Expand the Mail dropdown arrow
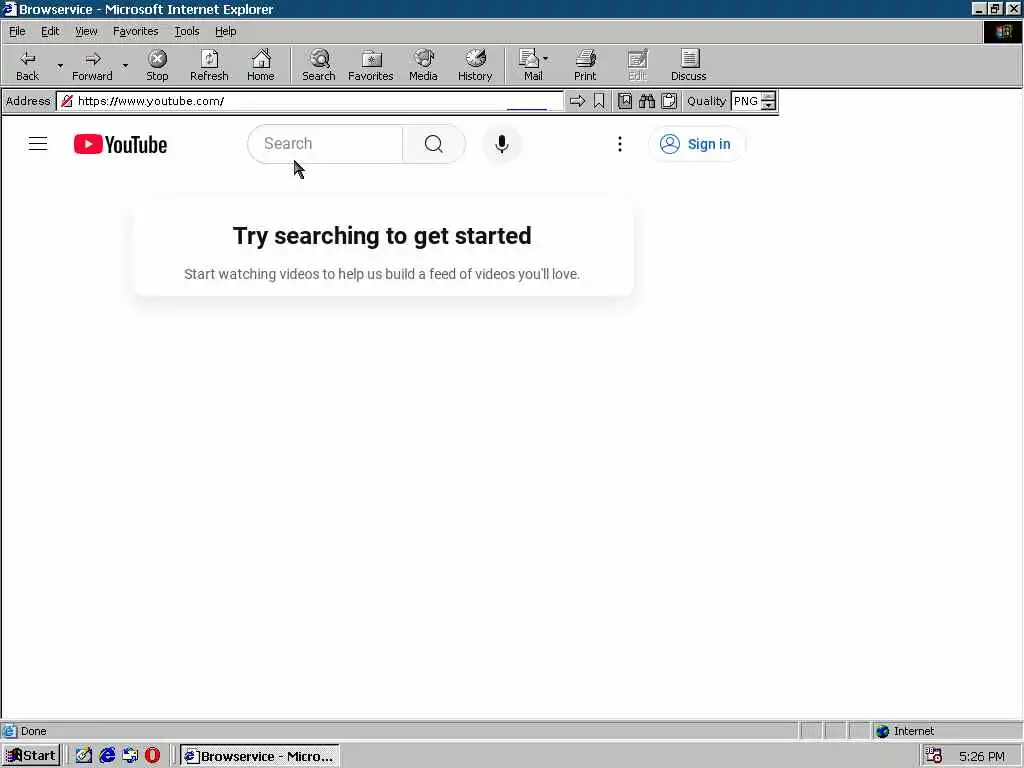The image size is (1024, 768). pos(546,59)
